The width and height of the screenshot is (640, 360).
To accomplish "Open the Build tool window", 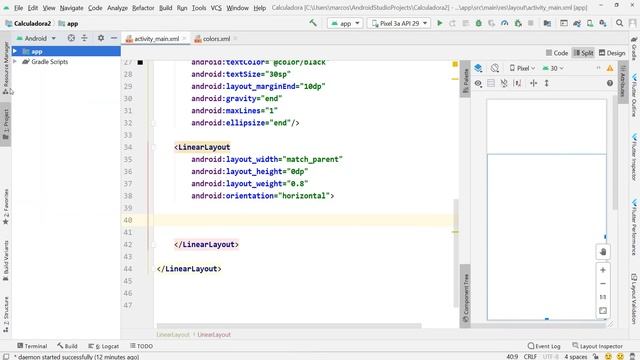I will [67, 346].
